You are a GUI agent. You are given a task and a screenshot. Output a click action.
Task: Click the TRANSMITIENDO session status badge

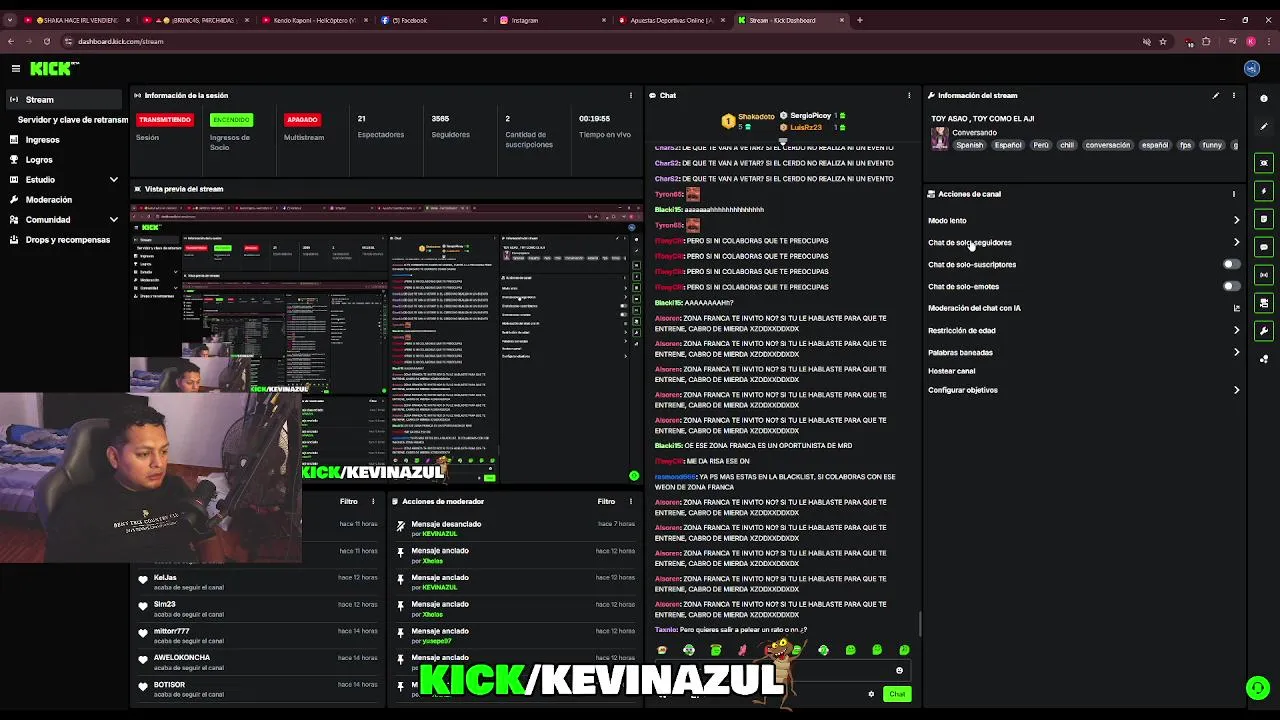[165, 120]
